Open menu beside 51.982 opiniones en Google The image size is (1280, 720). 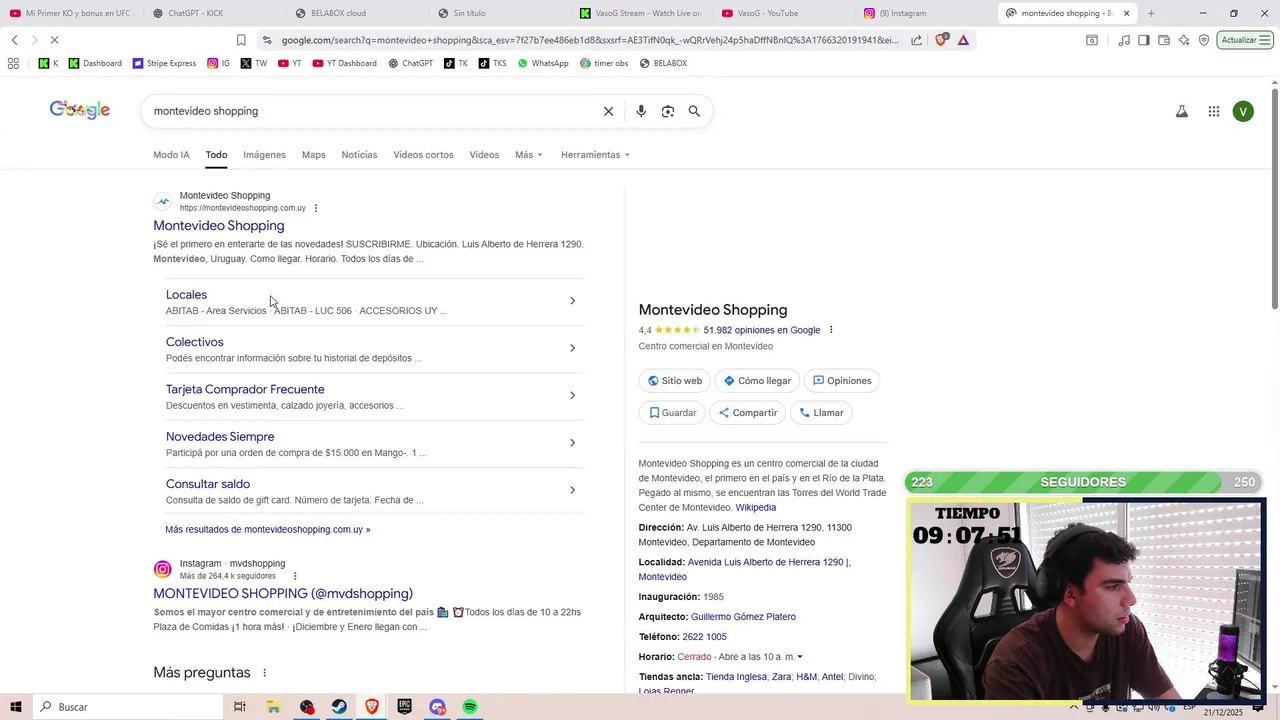(831, 330)
